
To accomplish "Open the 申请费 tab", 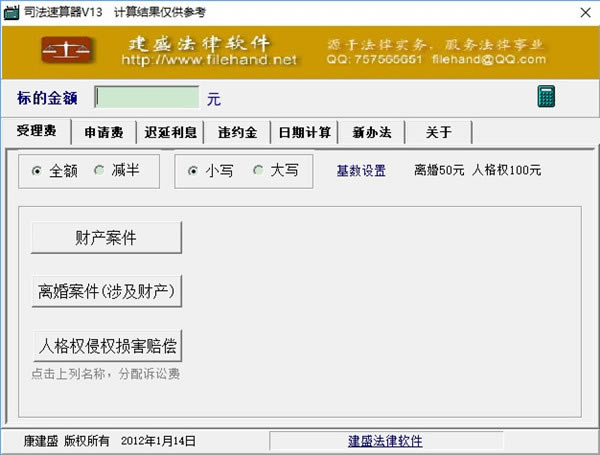I will (104, 132).
